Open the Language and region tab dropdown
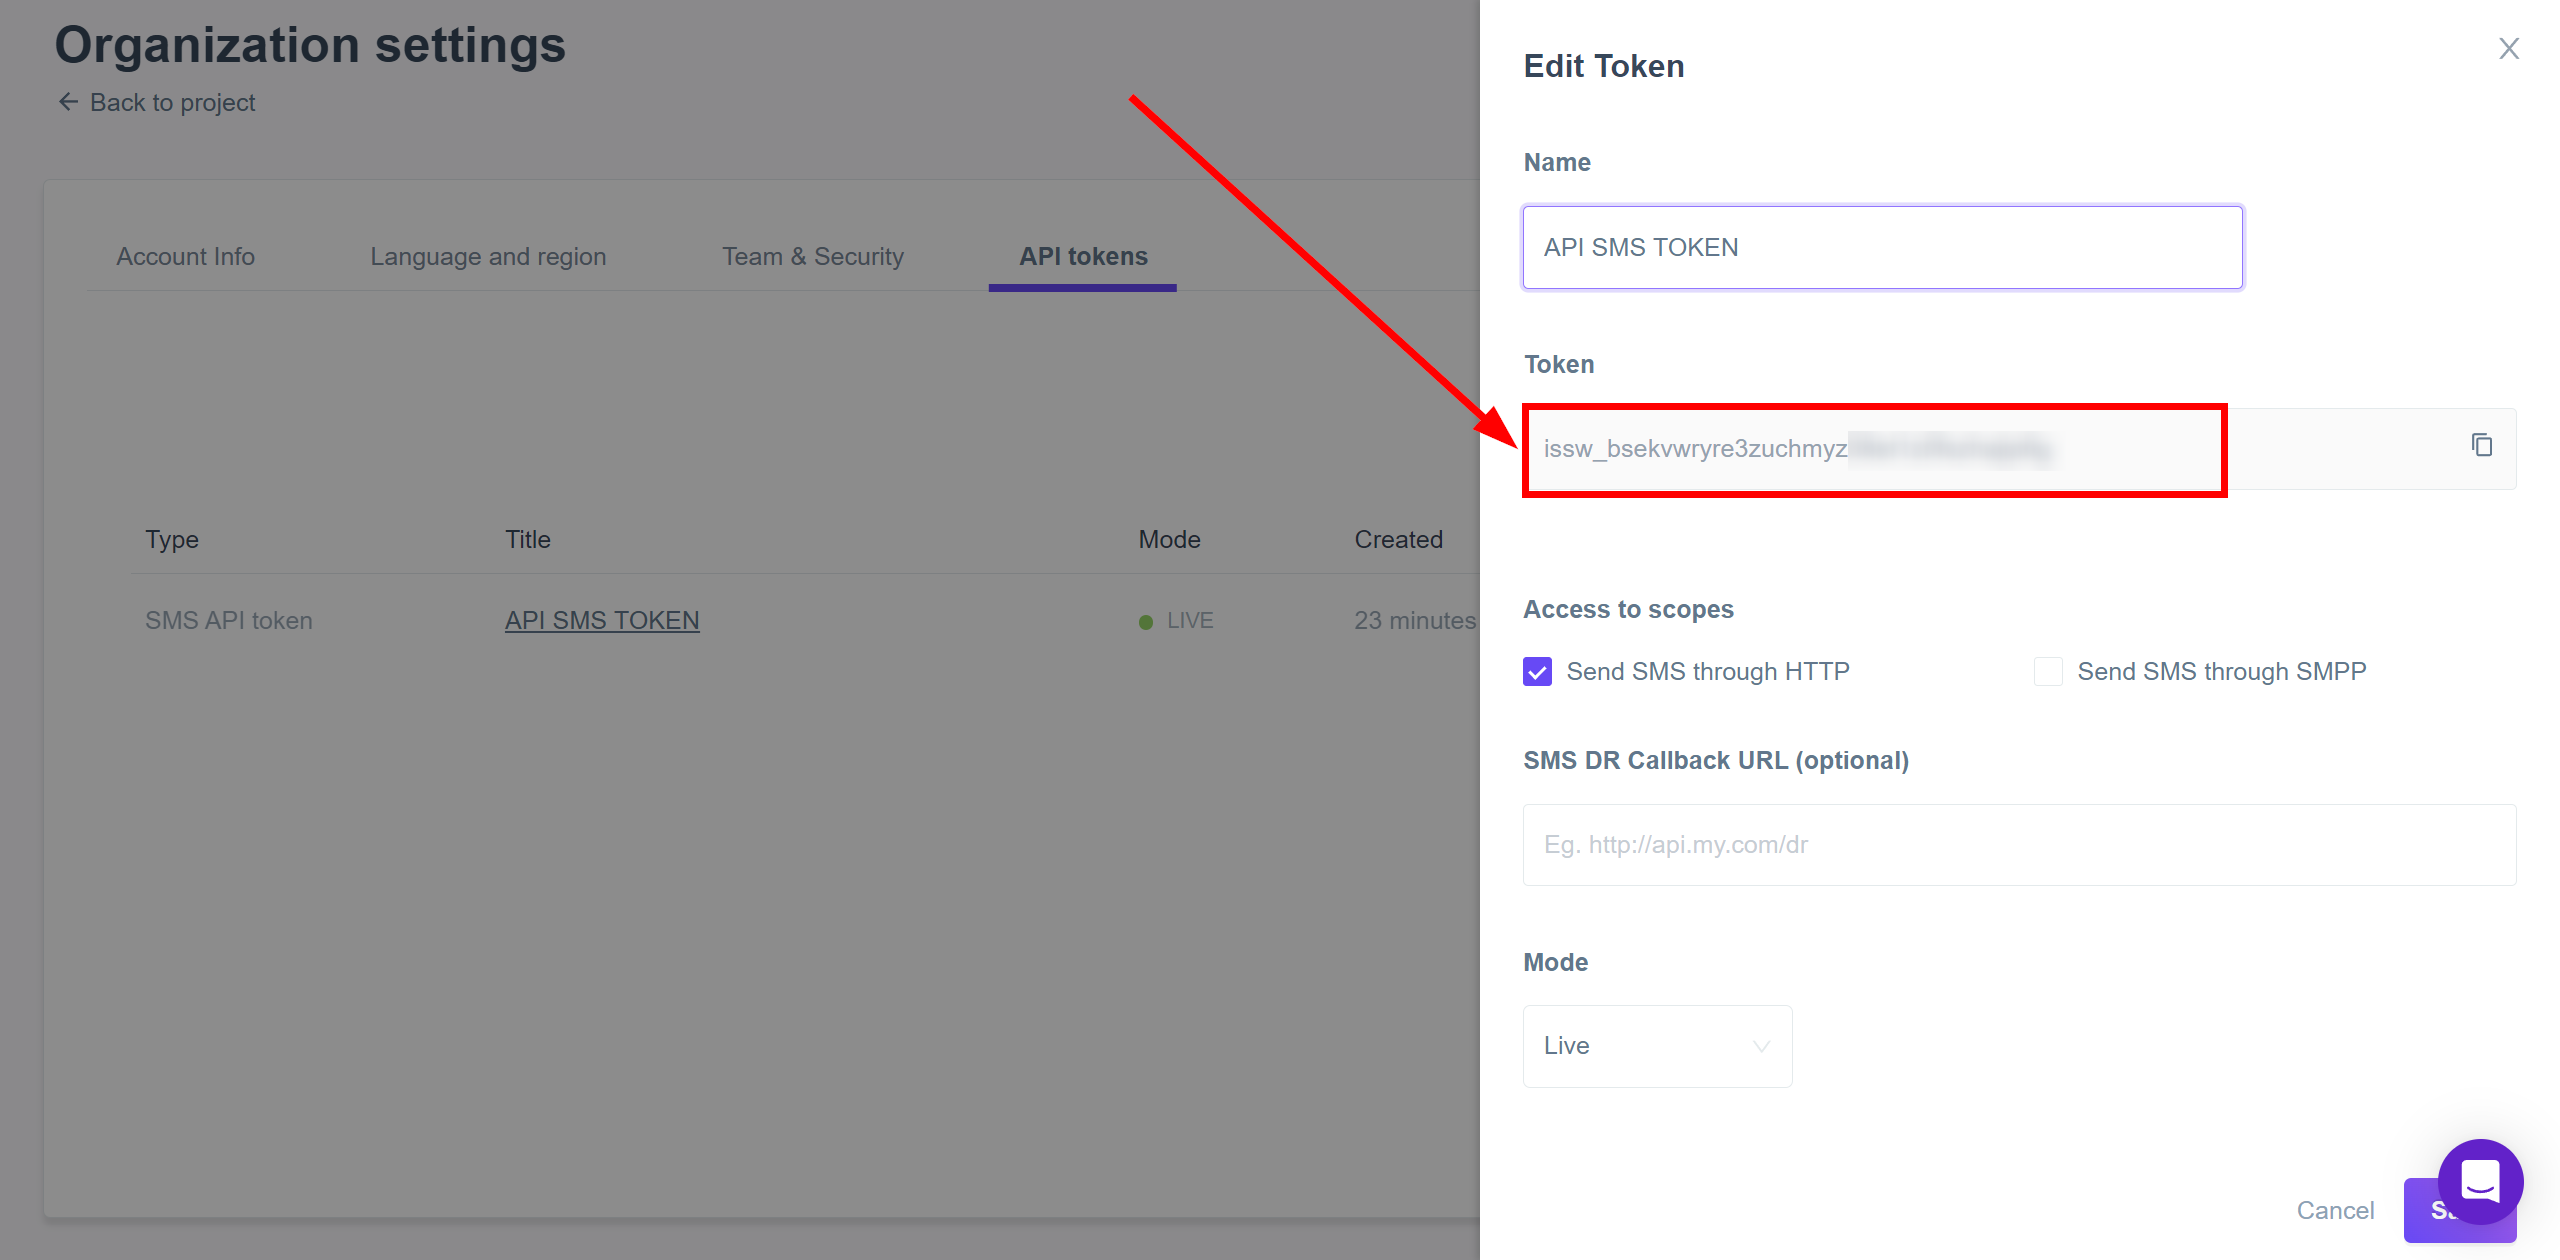This screenshot has width=2560, height=1260. tap(487, 256)
